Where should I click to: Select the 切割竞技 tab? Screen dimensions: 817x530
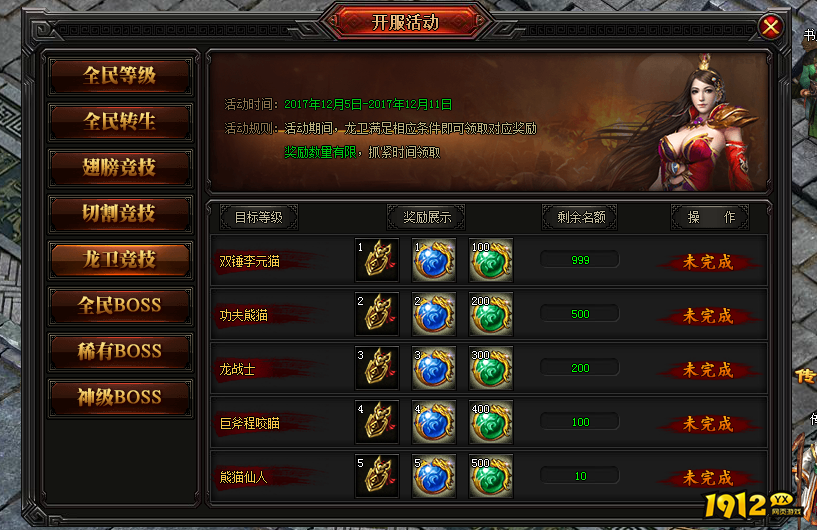pyautogui.click(x=120, y=214)
